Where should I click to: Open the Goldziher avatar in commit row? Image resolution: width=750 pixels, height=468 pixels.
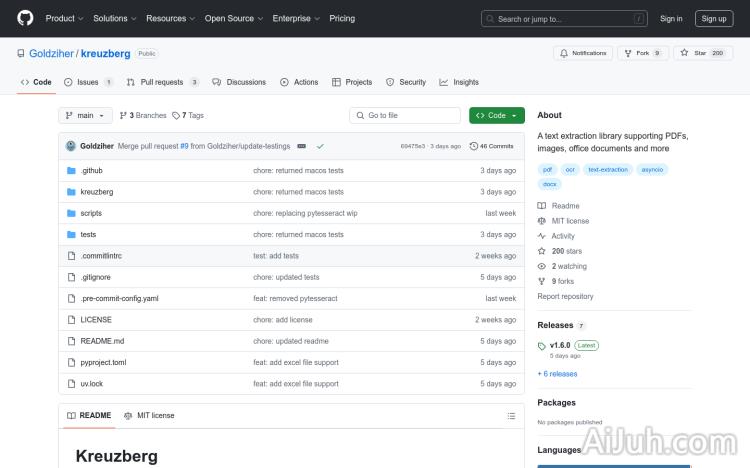pos(71,146)
